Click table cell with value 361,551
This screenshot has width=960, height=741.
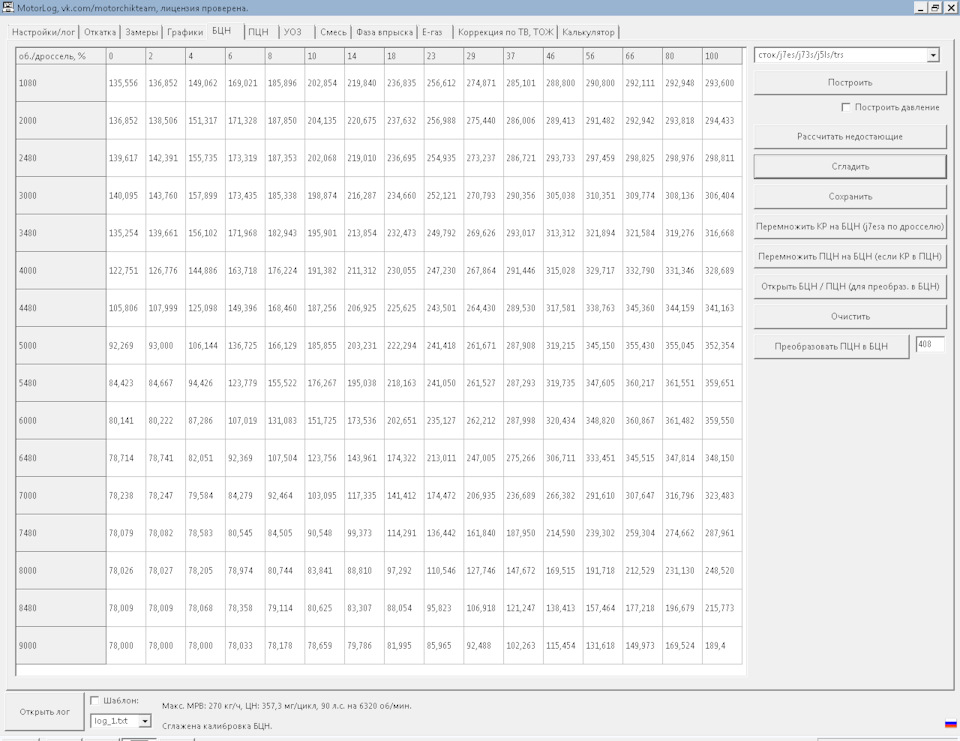click(x=682, y=383)
